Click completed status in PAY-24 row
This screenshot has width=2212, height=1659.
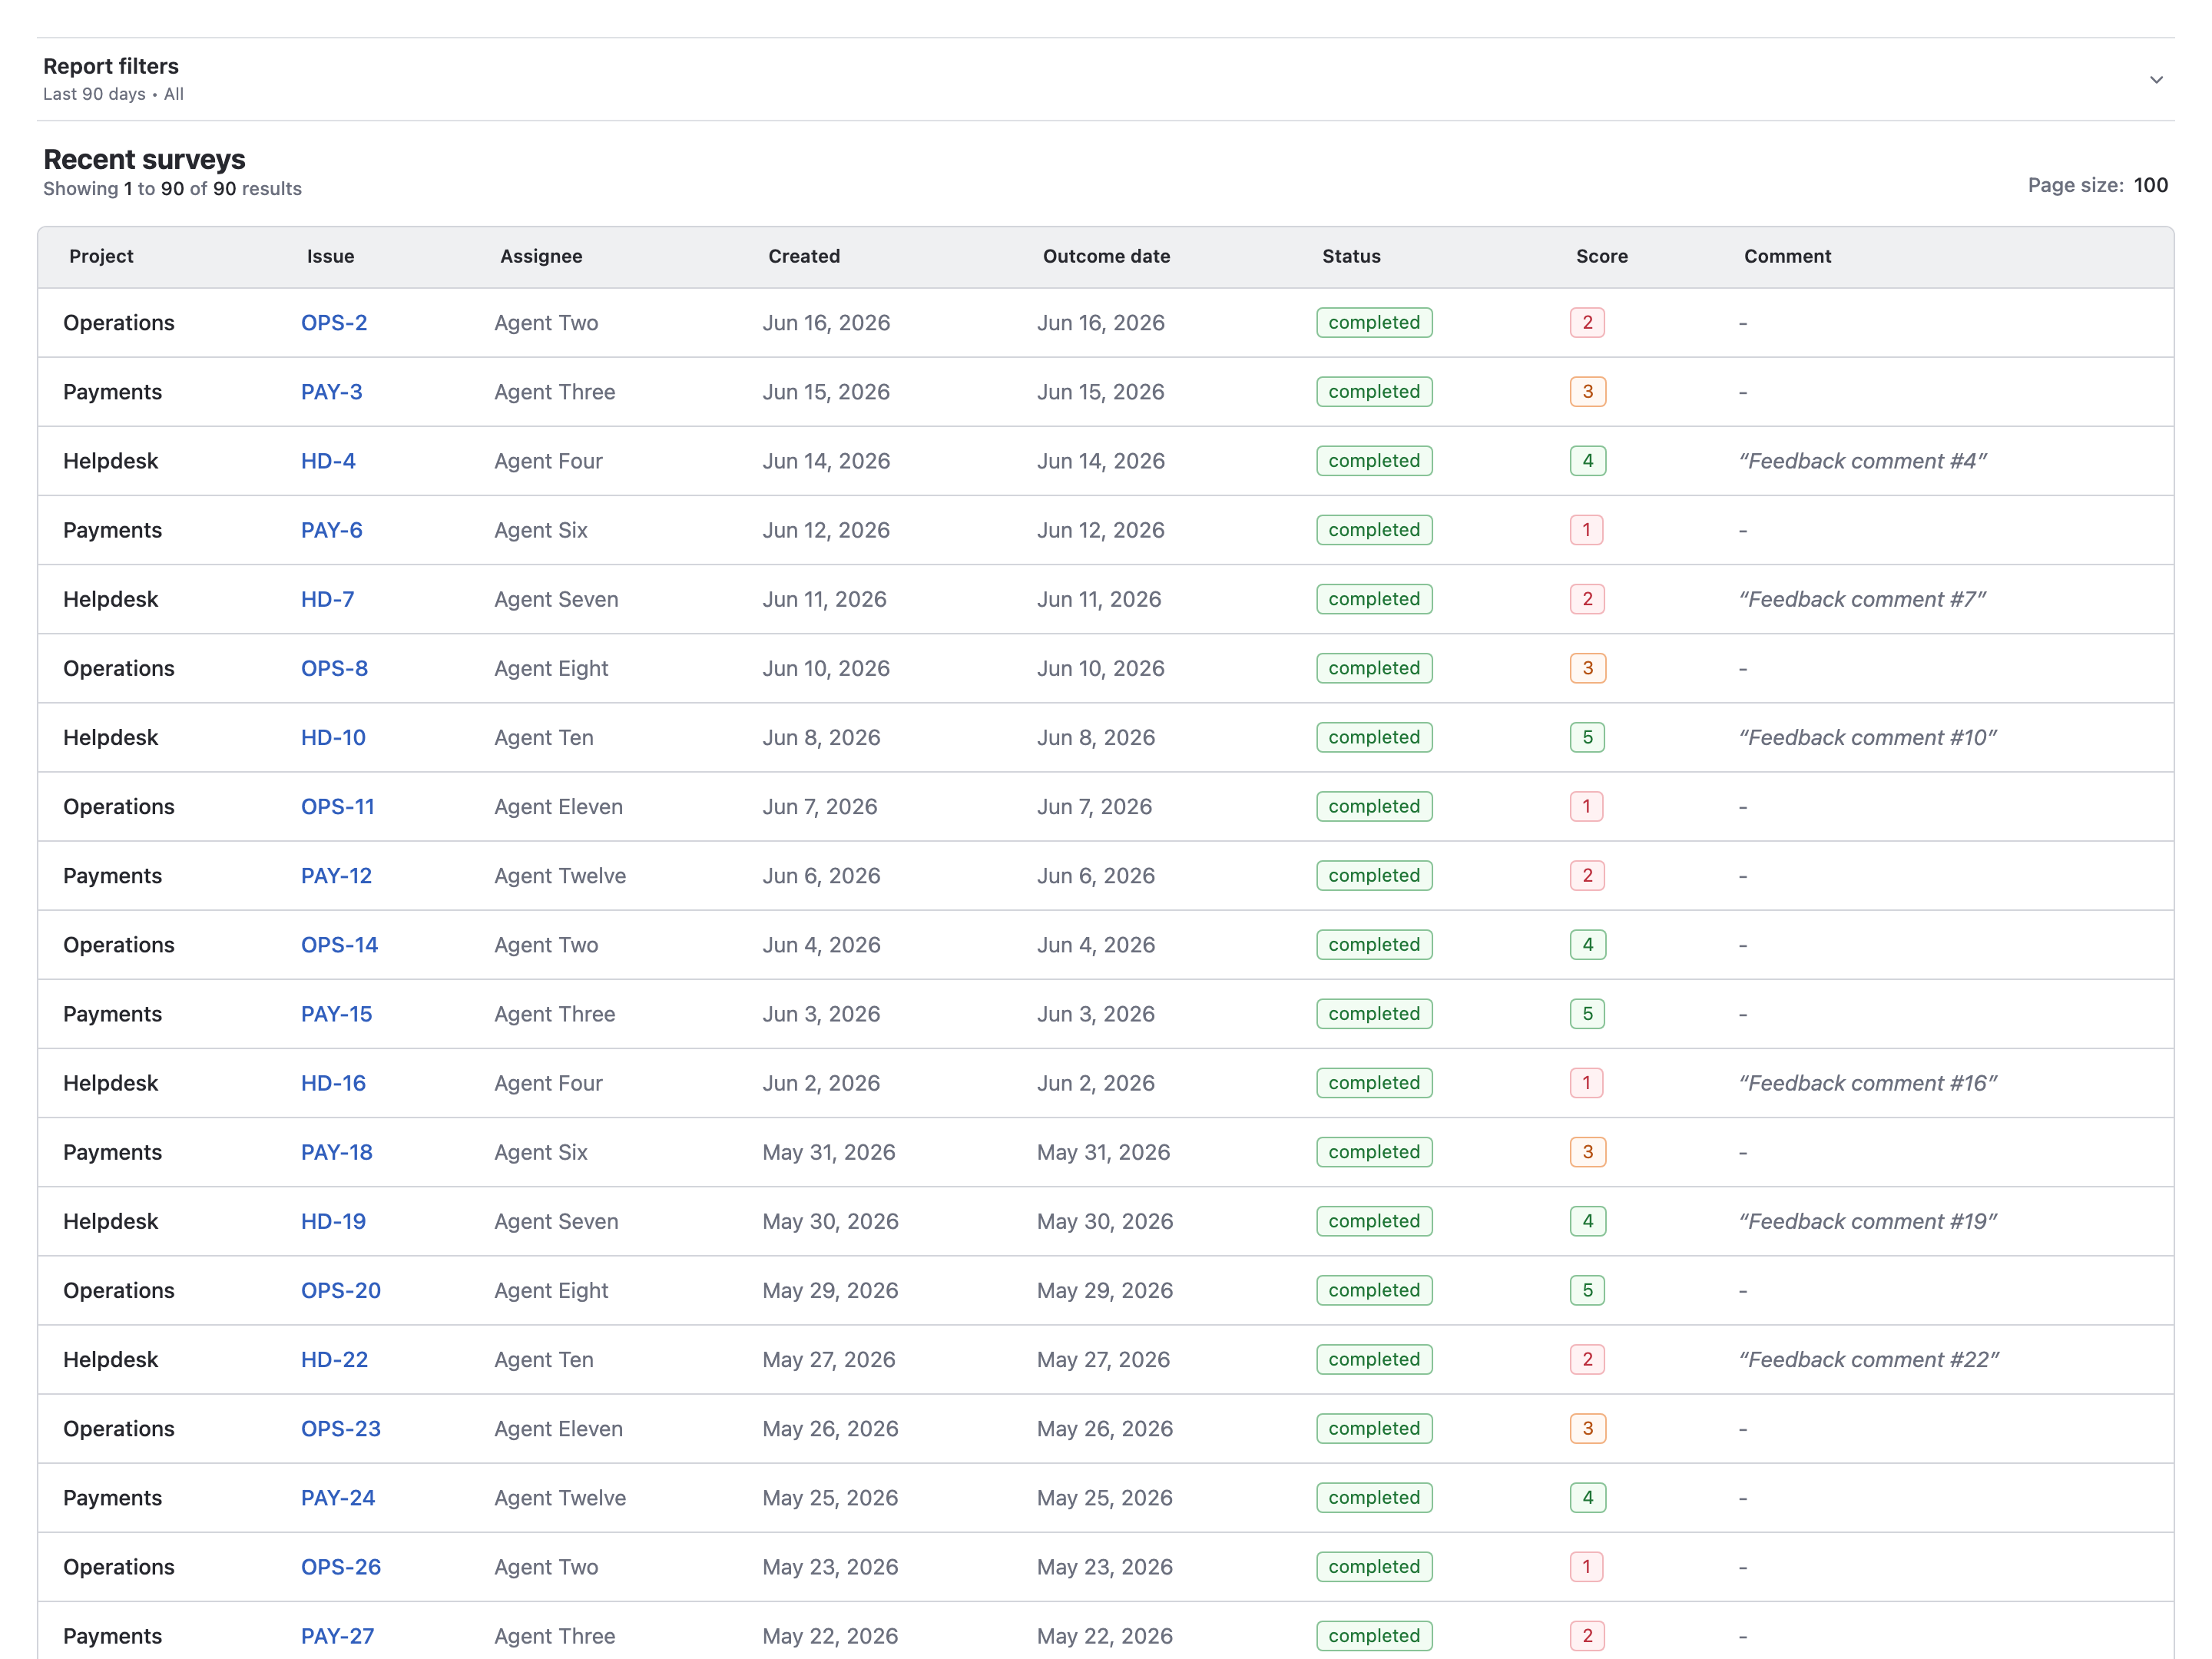click(x=1374, y=1496)
